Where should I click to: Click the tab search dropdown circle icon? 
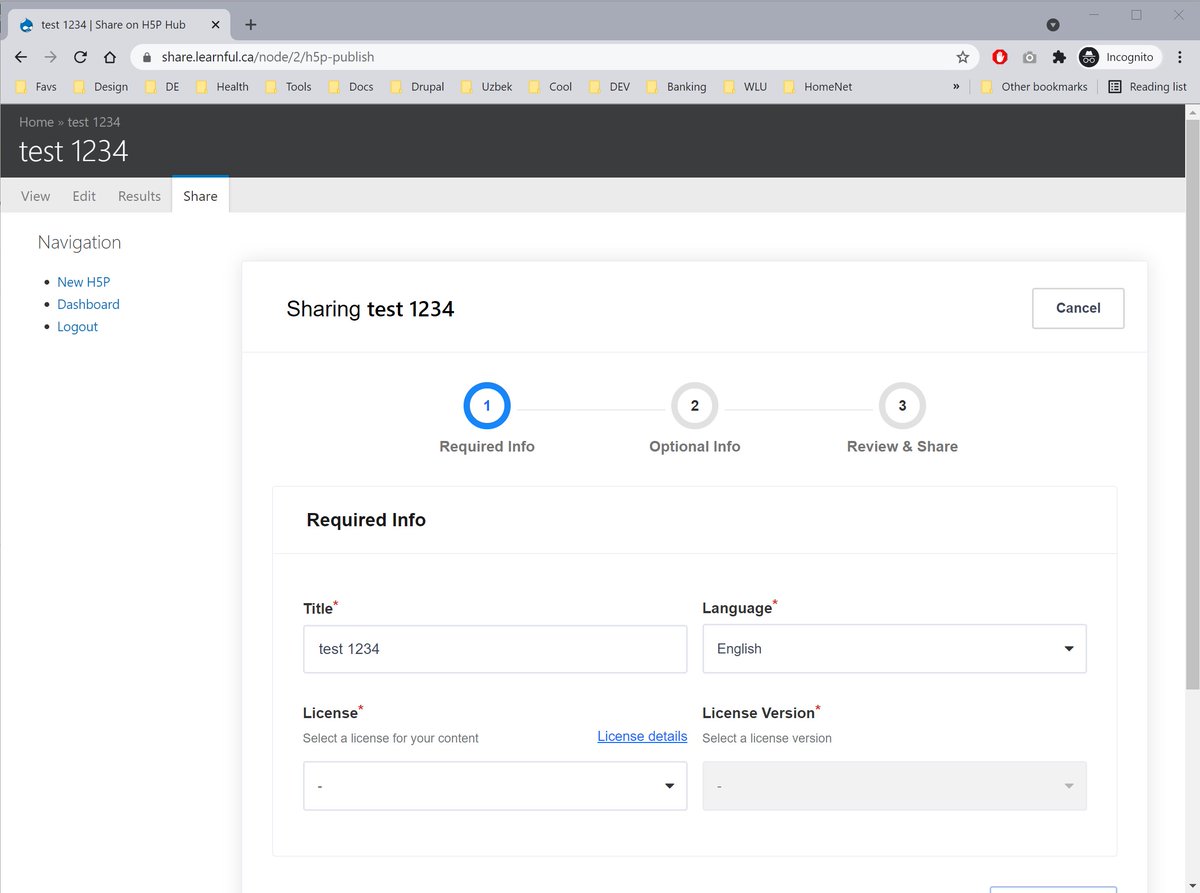(x=1053, y=24)
